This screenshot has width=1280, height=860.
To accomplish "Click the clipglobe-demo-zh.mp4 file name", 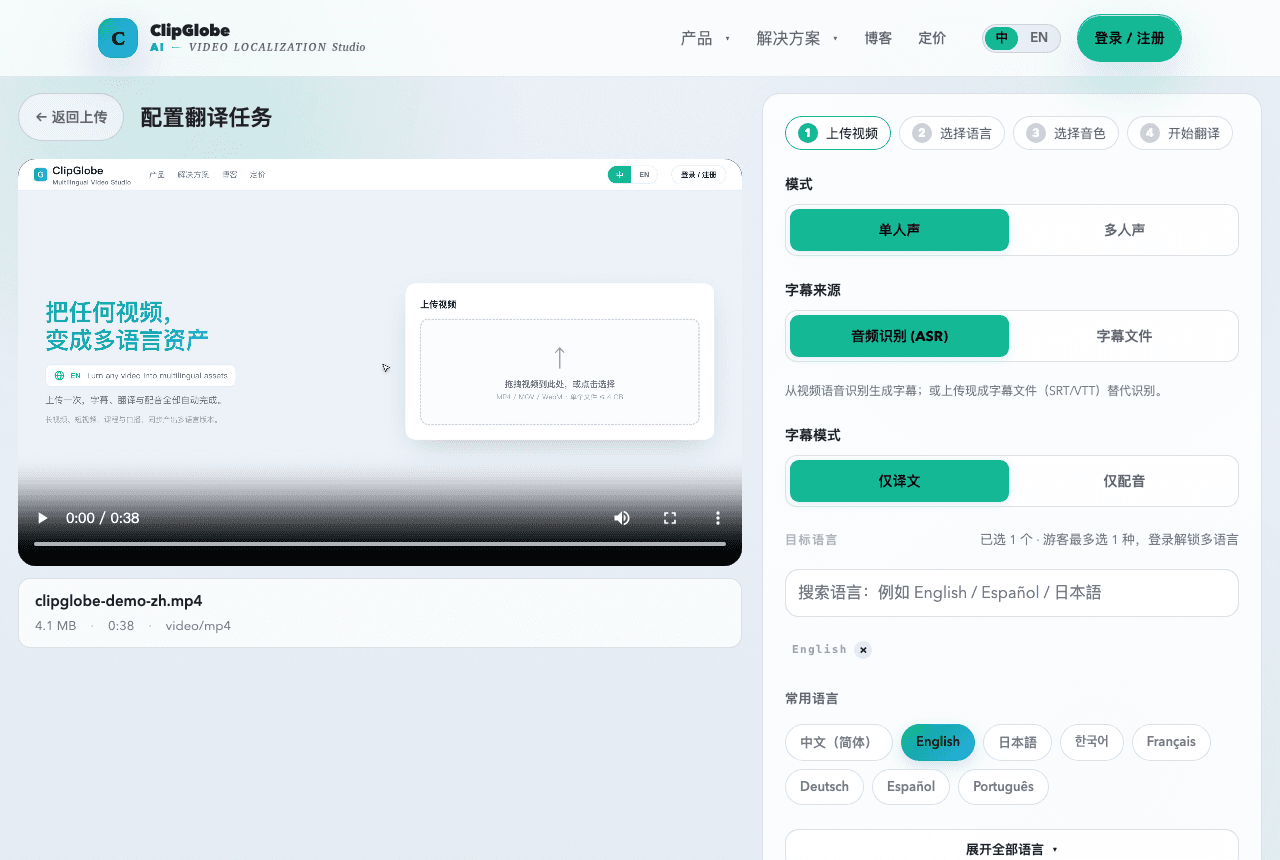I will coord(119,601).
